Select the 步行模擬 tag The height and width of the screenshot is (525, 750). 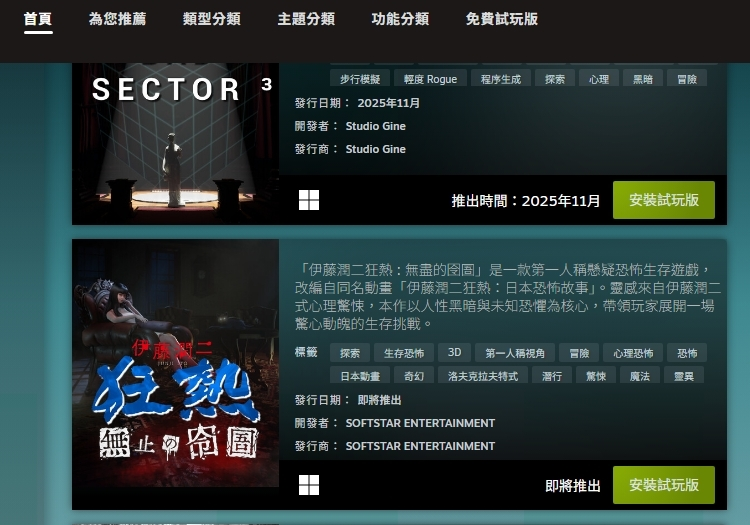(x=360, y=79)
